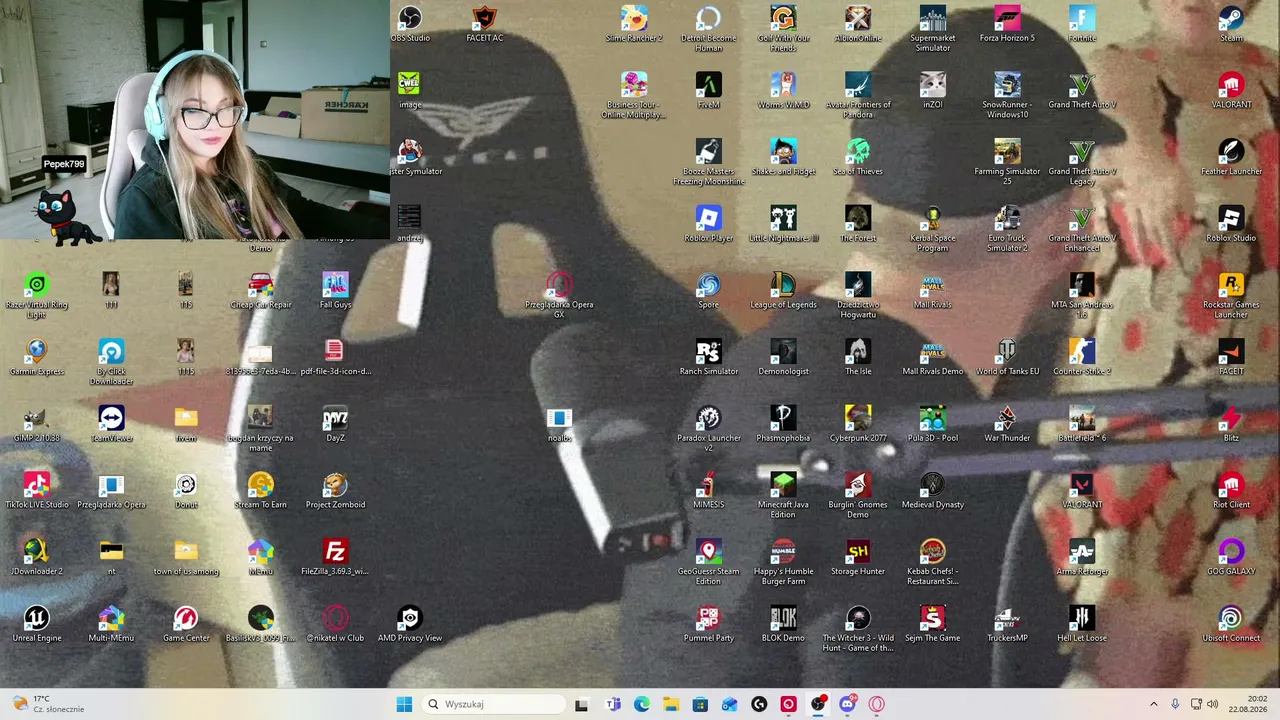Click the microphone icon in system tray
This screenshot has width=1280, height=720.
click(x=1175, y=704)
